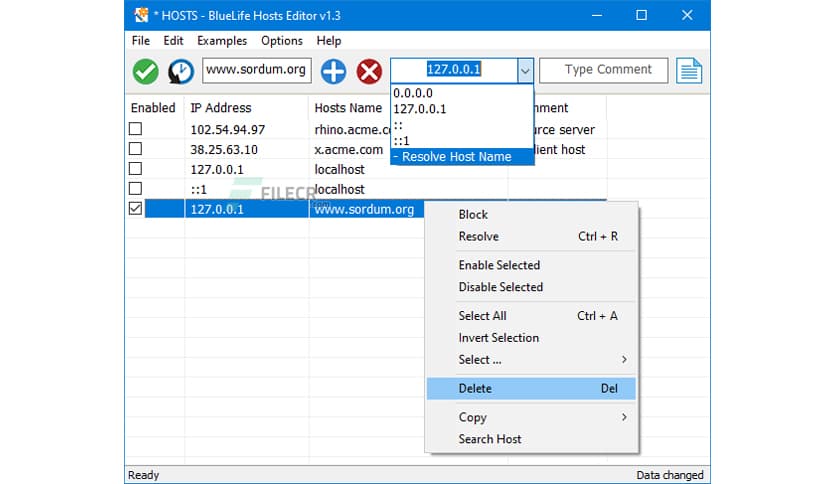Choose 127.0.0.1 from the IP dropdown list

coord(462,109)
